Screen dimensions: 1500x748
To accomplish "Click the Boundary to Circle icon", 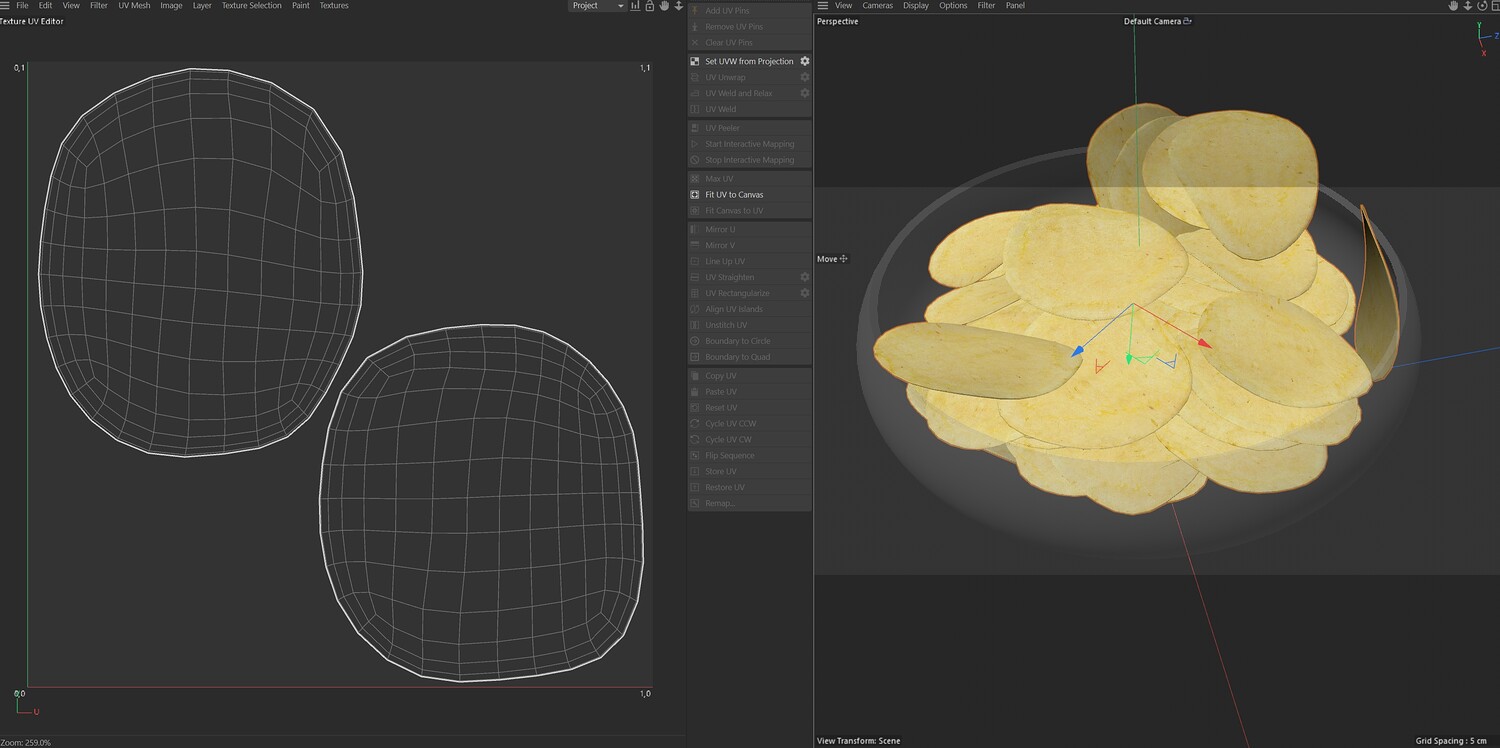I will coord(695,341).
